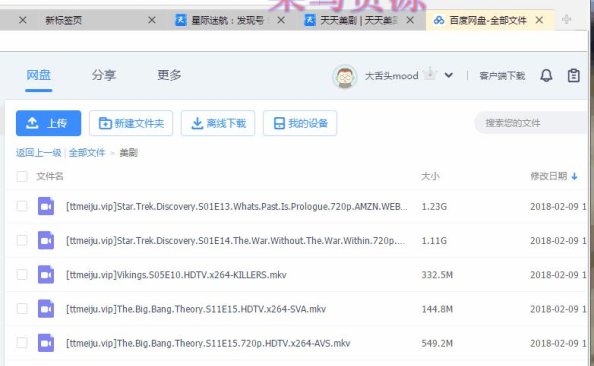Click video icon for Star.Trek.Discovery.S01E14 file

point(46,240)
